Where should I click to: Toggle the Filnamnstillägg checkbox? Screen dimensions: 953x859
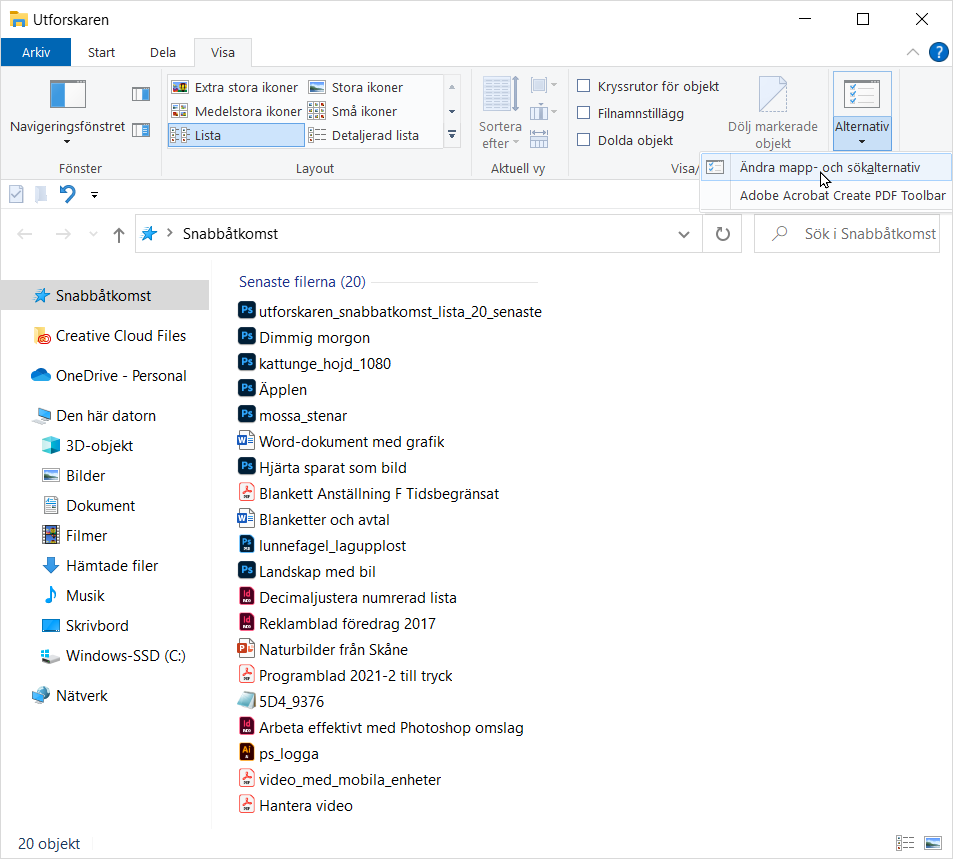[x=584, y=114]
